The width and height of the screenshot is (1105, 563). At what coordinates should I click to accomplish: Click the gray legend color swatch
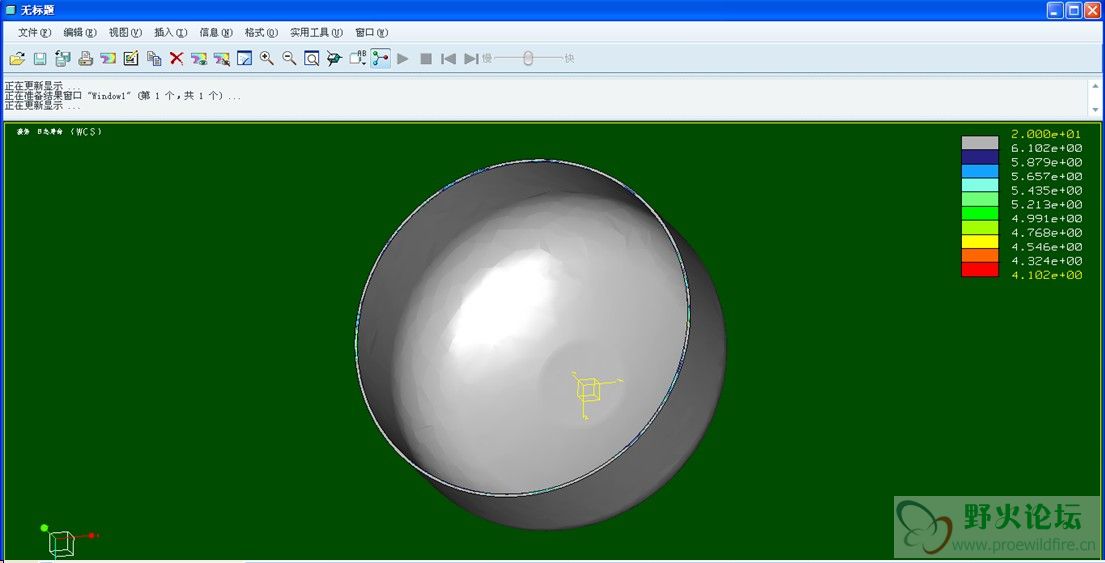(x=980, y=143)
